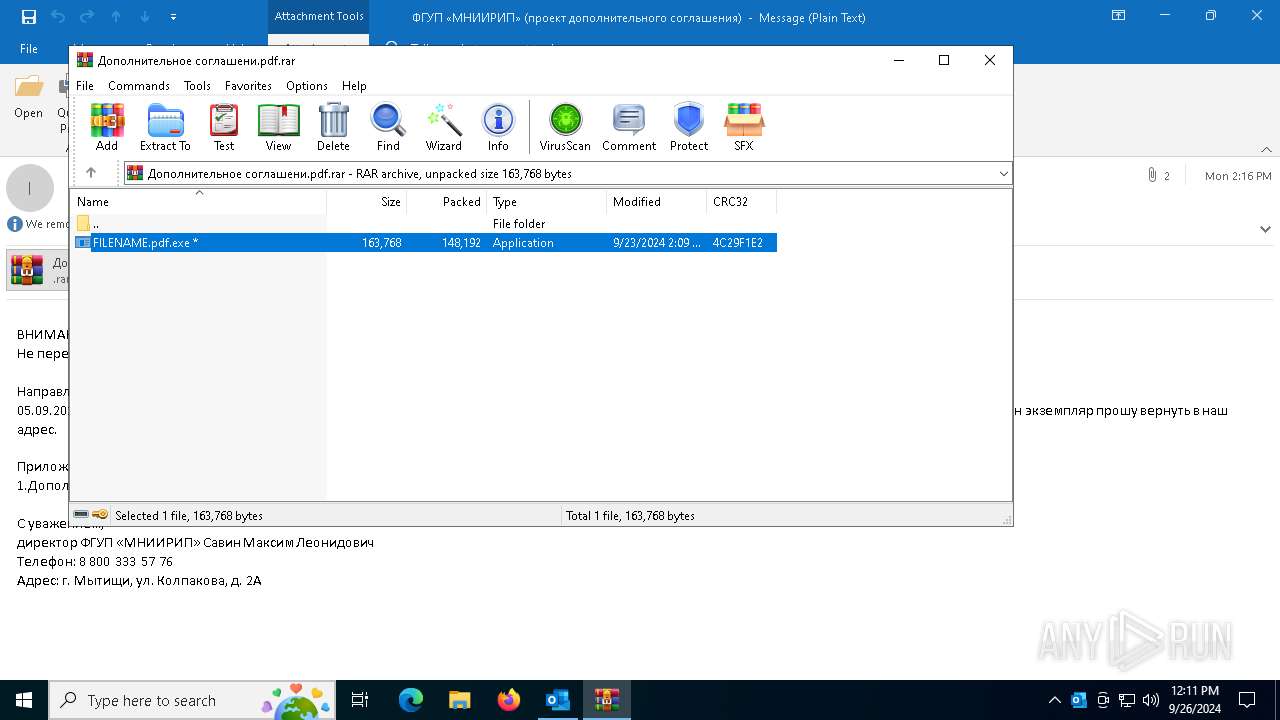
Task: Click 'Total 1 file, 163,768 bytes' status text
Action: (630, 515)
